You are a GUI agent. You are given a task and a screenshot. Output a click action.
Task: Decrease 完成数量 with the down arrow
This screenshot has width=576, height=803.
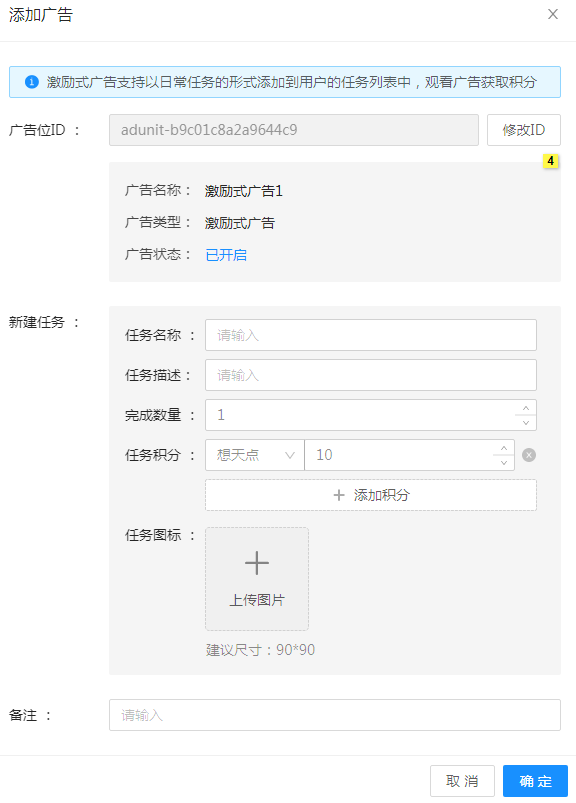526,422
